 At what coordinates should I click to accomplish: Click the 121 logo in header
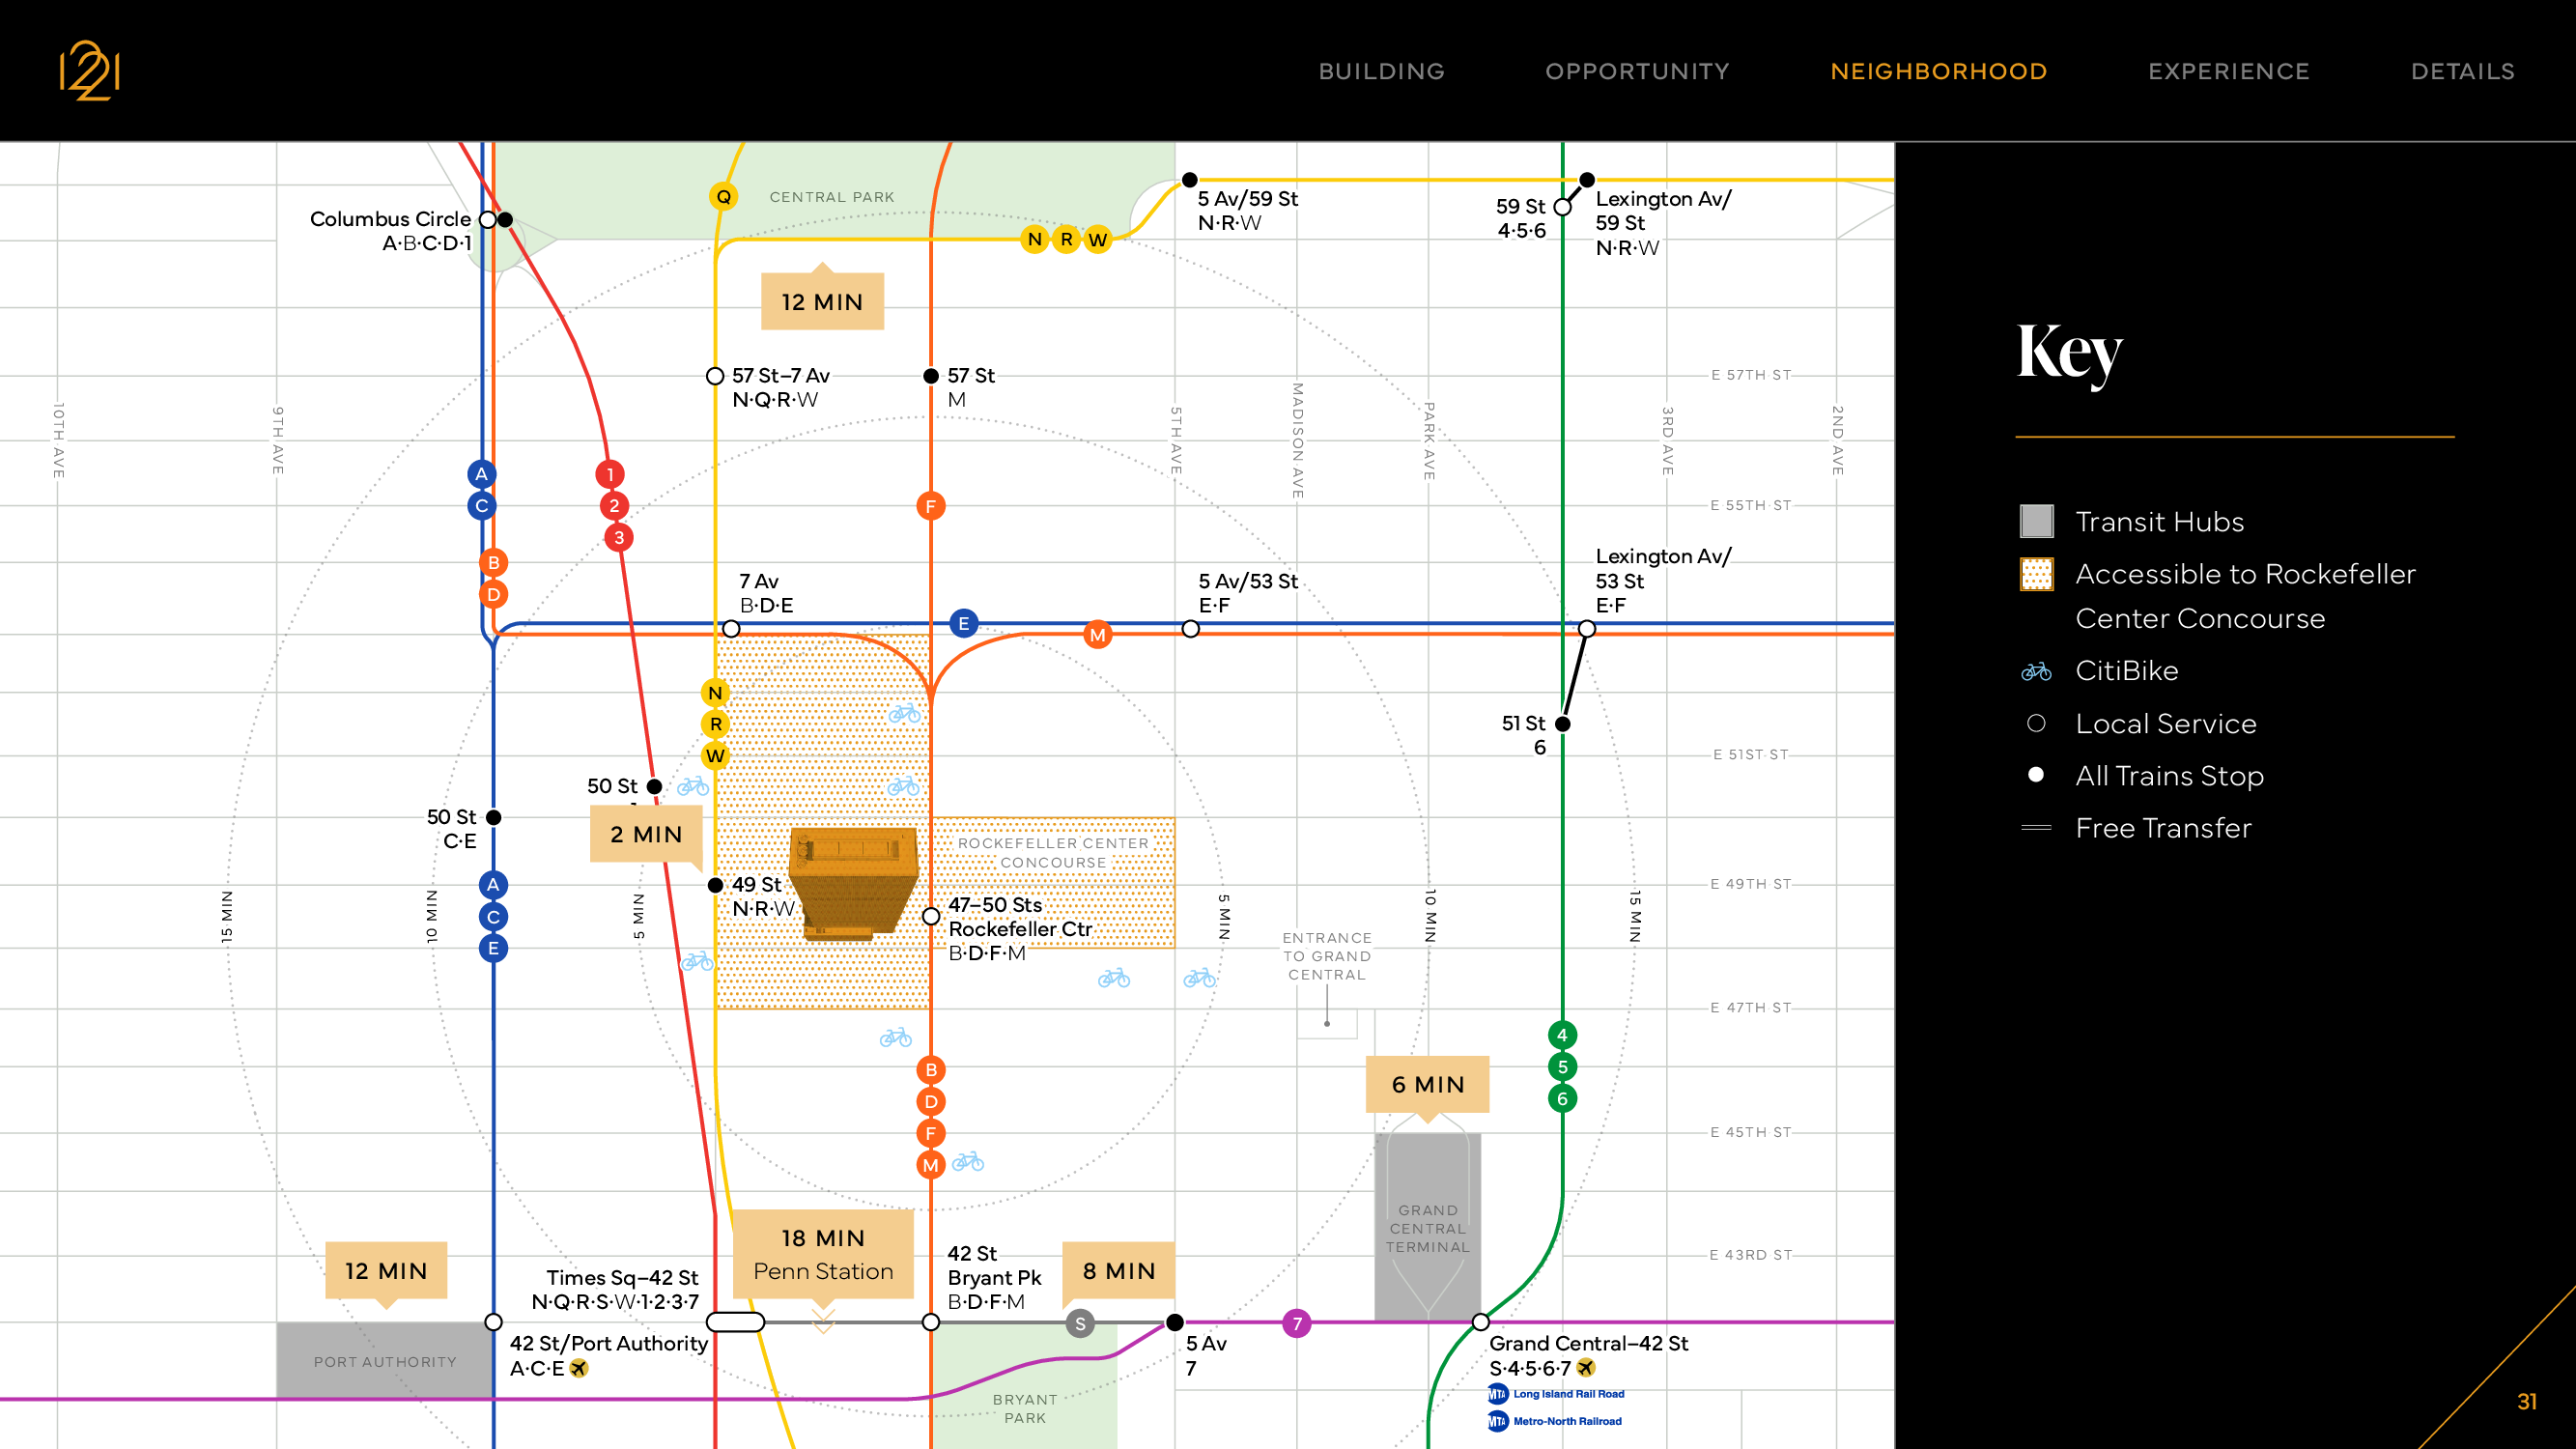[90, 70]
